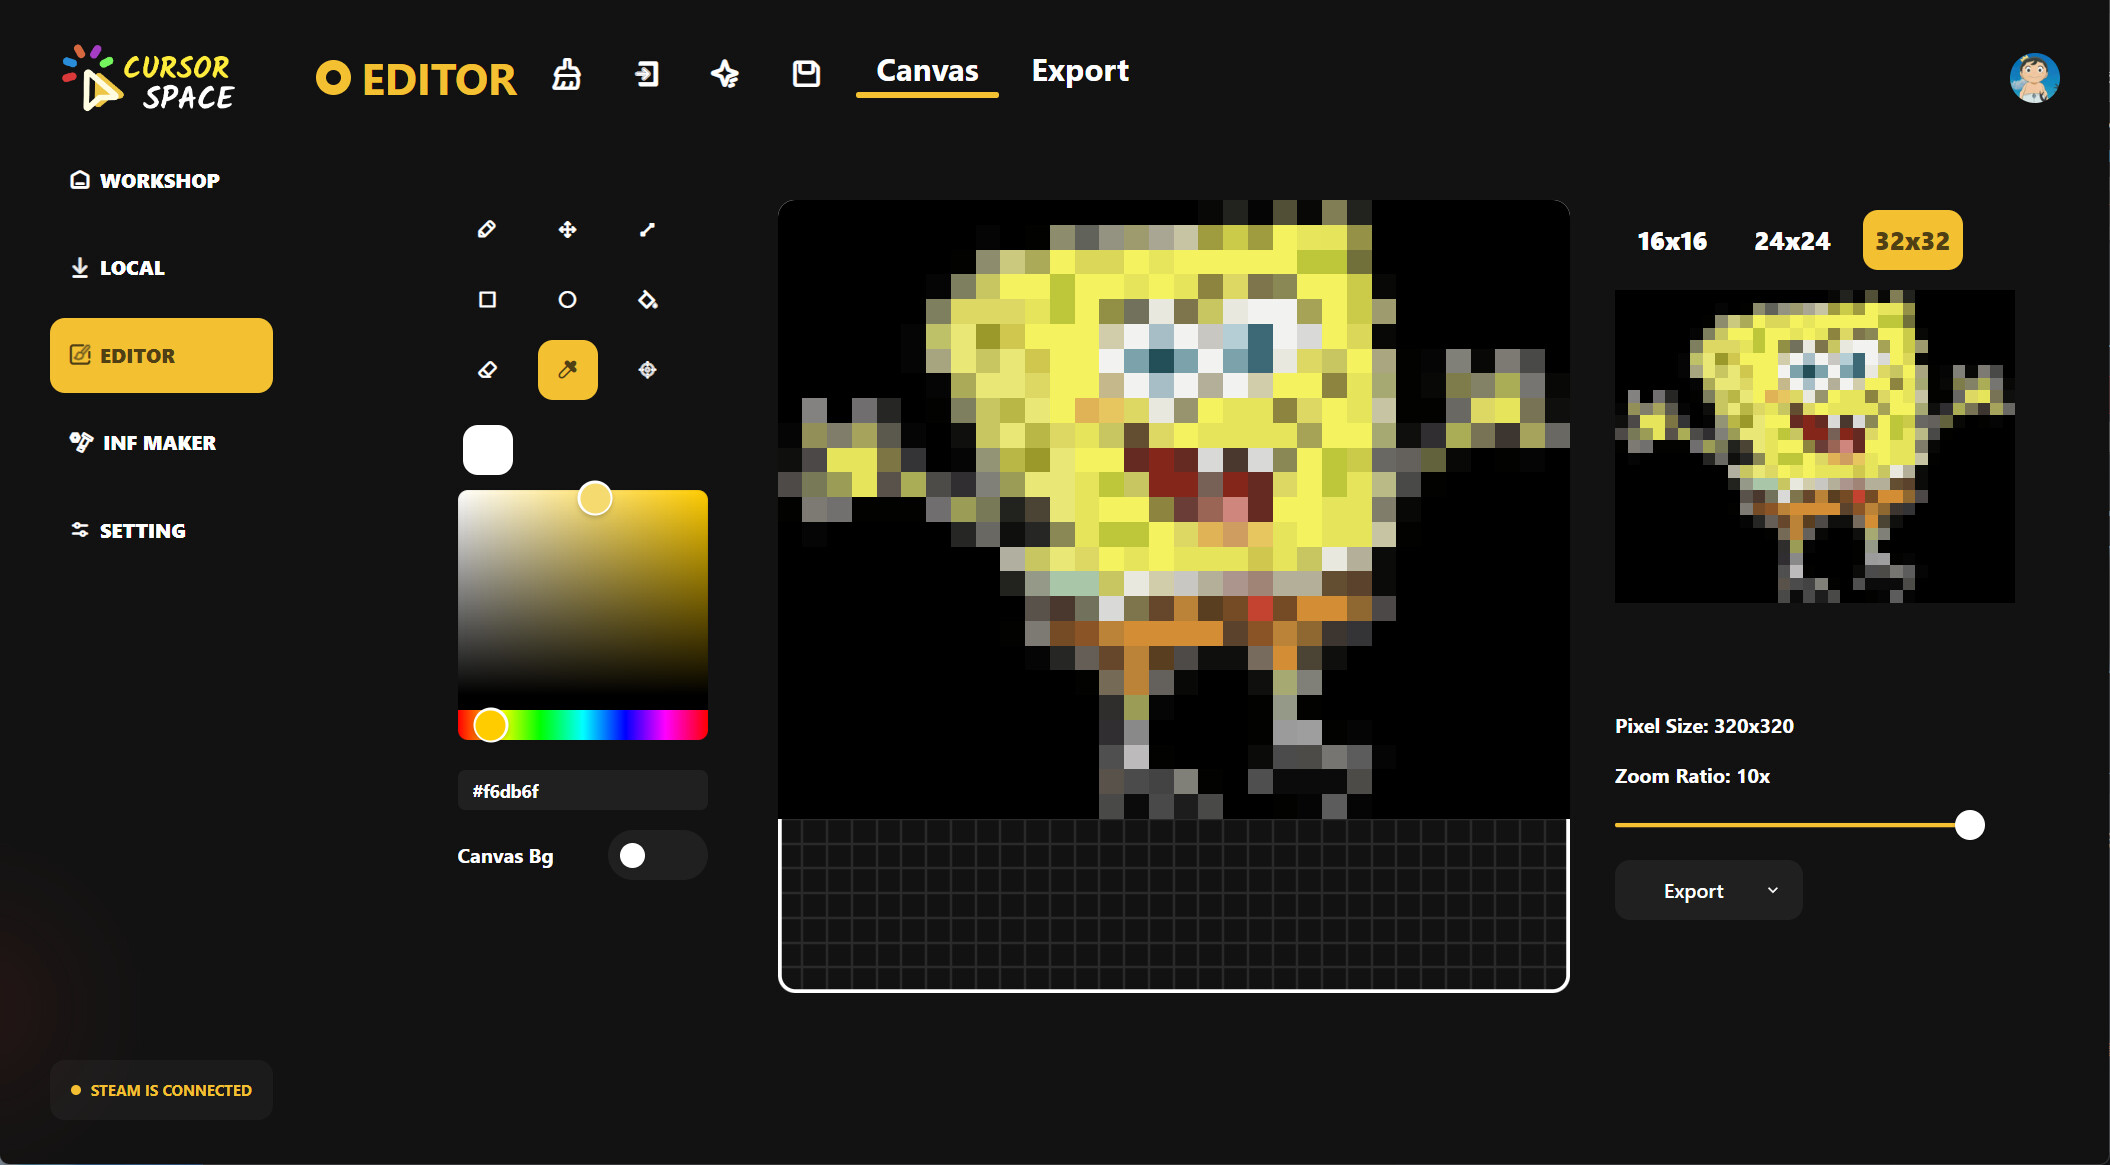Toggle the Canvas Bg switch
2110x1165 pixels.
pyautogui.click(x=657, y=855)
